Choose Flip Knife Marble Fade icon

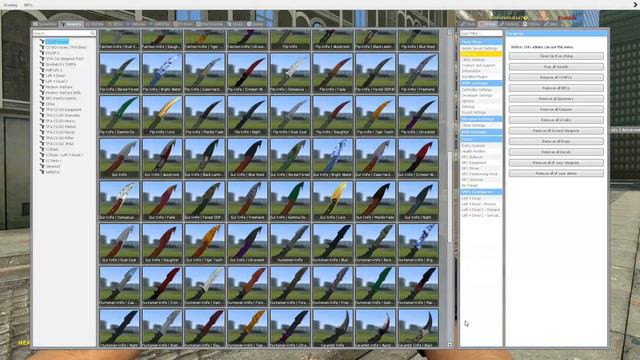tap(204, 116)
